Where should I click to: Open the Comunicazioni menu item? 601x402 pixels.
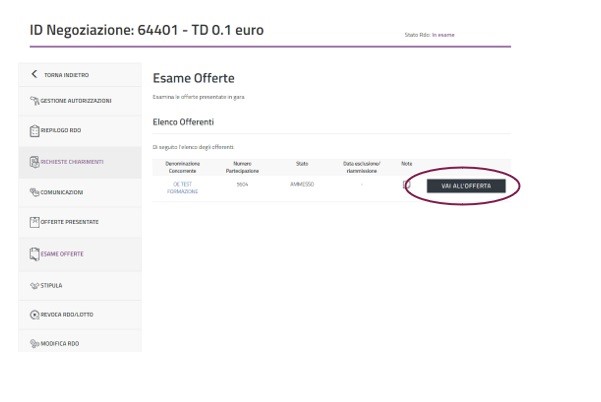[64, 192]
